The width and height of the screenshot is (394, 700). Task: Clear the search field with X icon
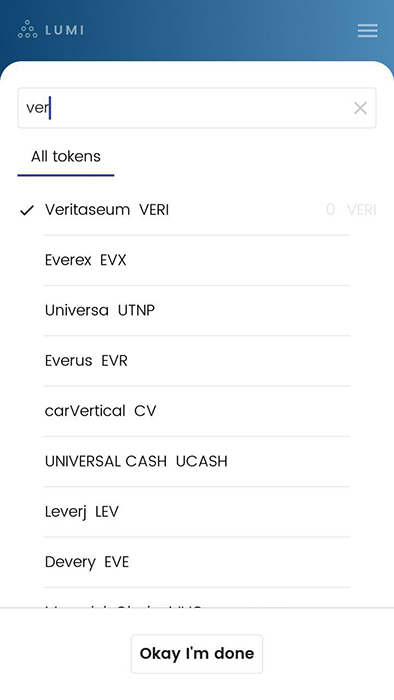(x=360, y=108)
